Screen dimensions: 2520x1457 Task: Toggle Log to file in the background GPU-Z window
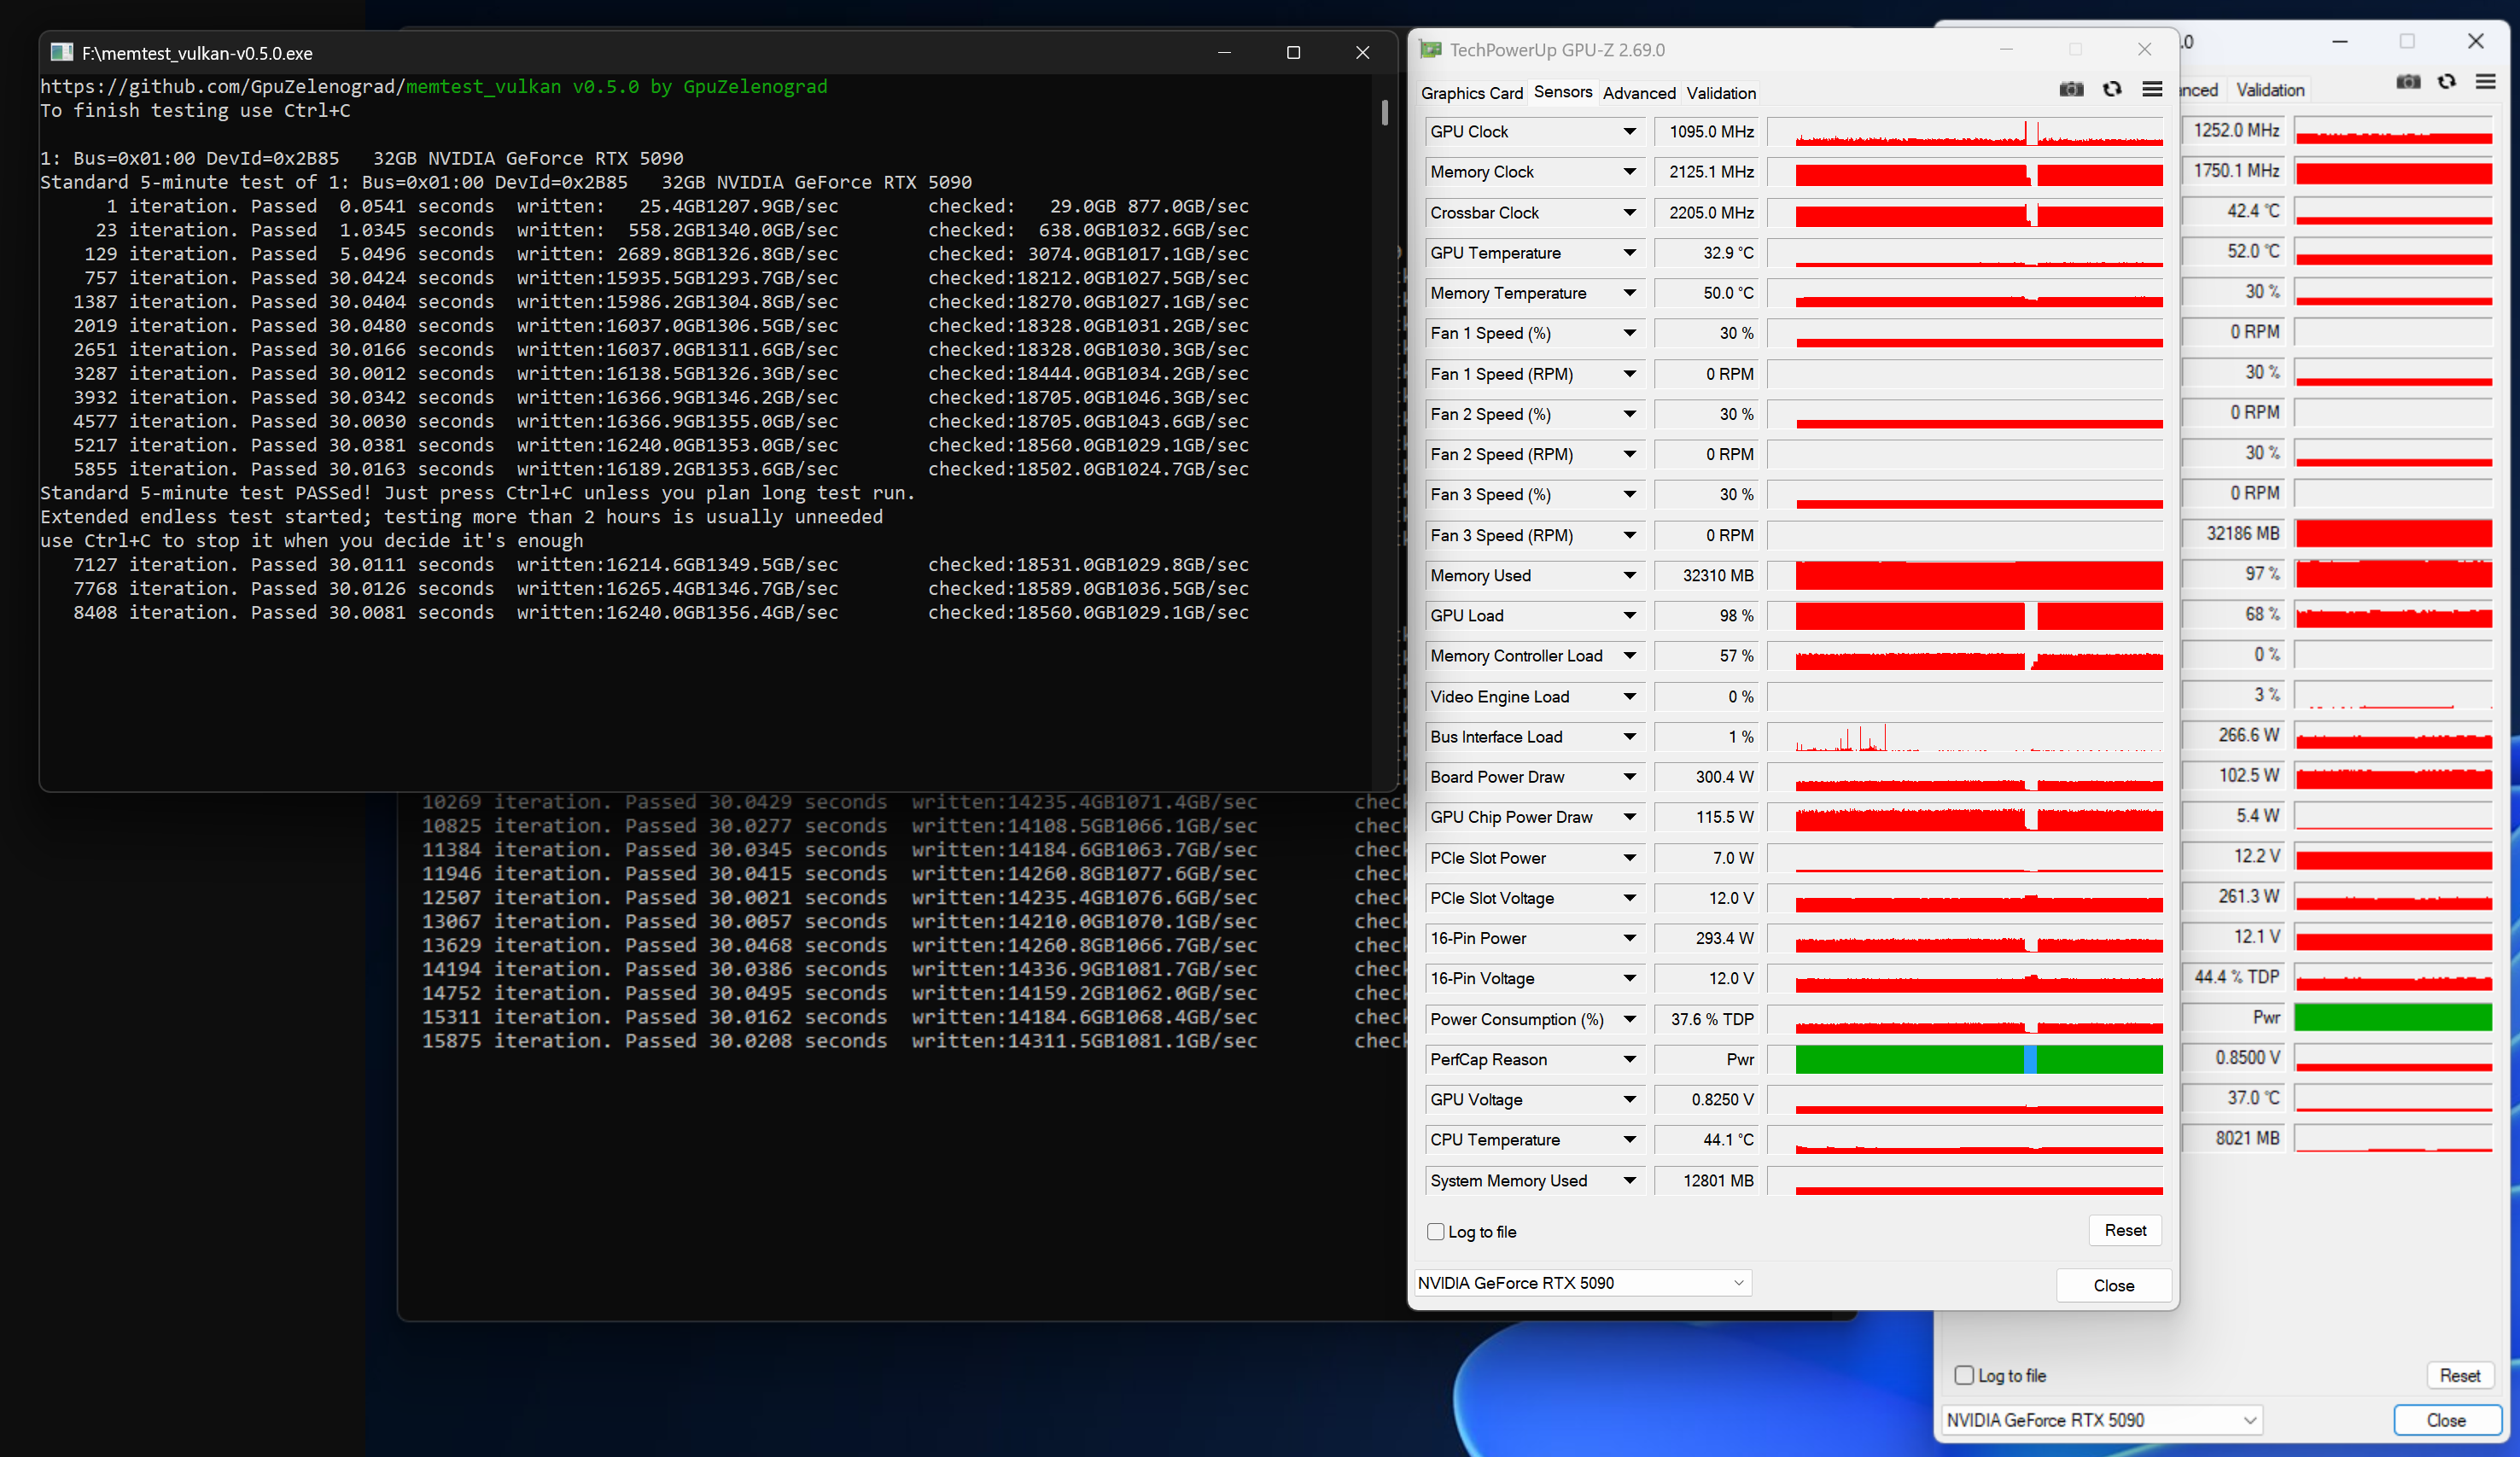click(1964, 1375)
